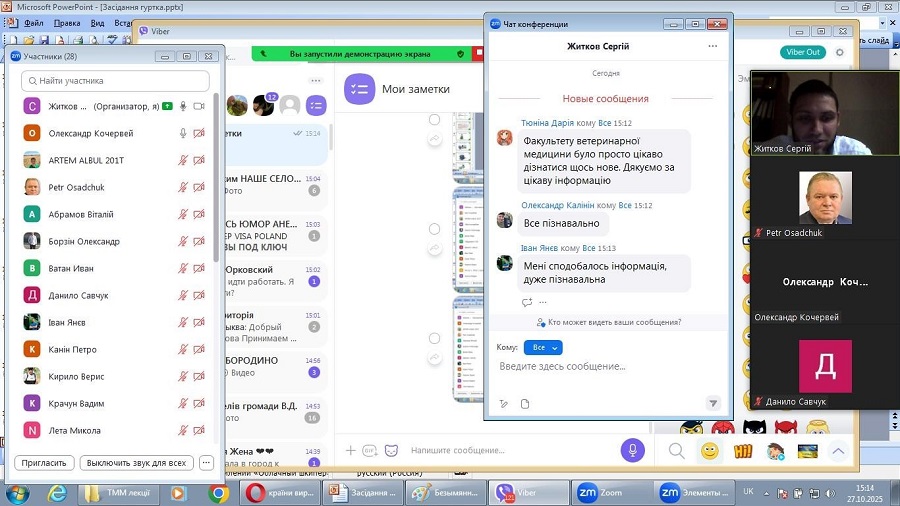
Task: Open the three-dot menu in chat header
Action: point(712,46)
